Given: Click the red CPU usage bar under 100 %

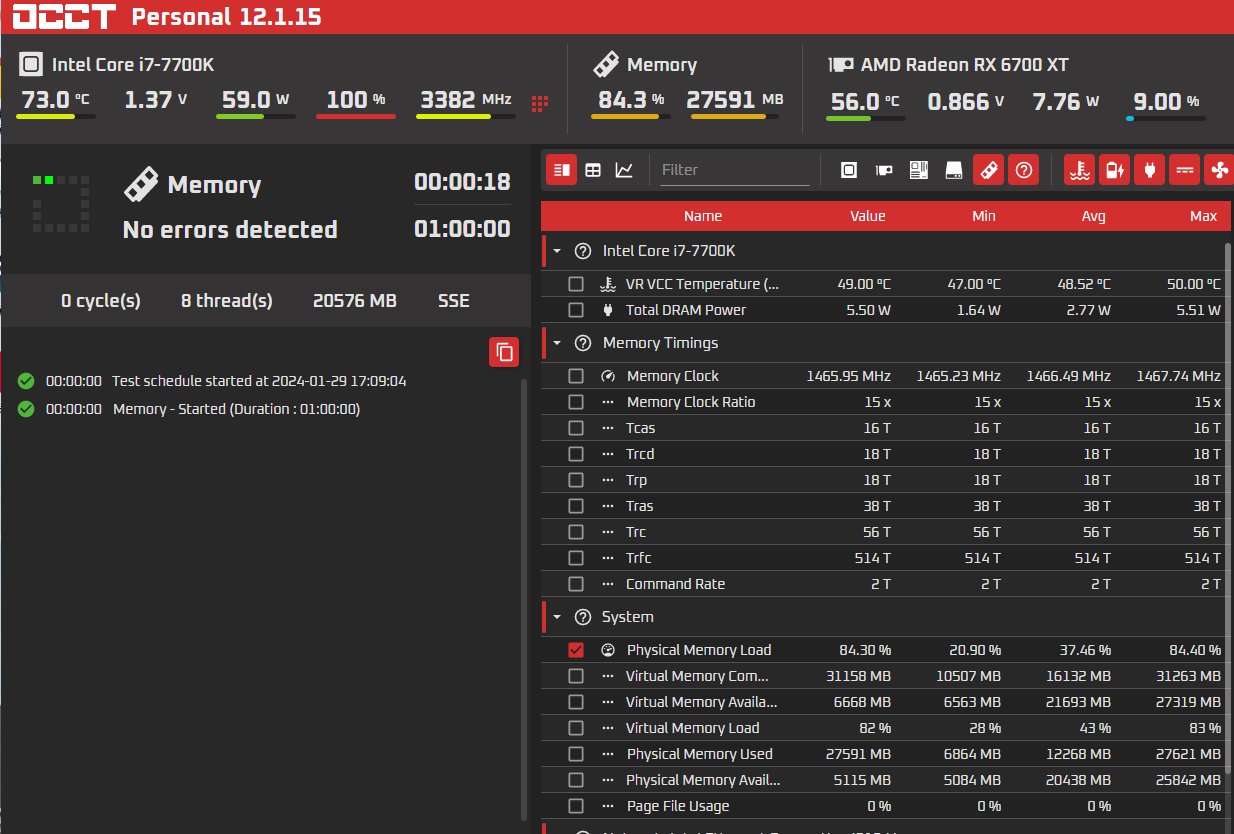Looking at the screenshot, I should [x=356, y=117].
